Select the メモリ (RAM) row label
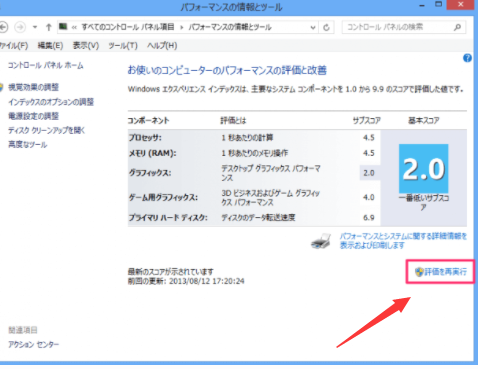Image resolution: width=478 pixels, height=369 pixels. [152, 153]
